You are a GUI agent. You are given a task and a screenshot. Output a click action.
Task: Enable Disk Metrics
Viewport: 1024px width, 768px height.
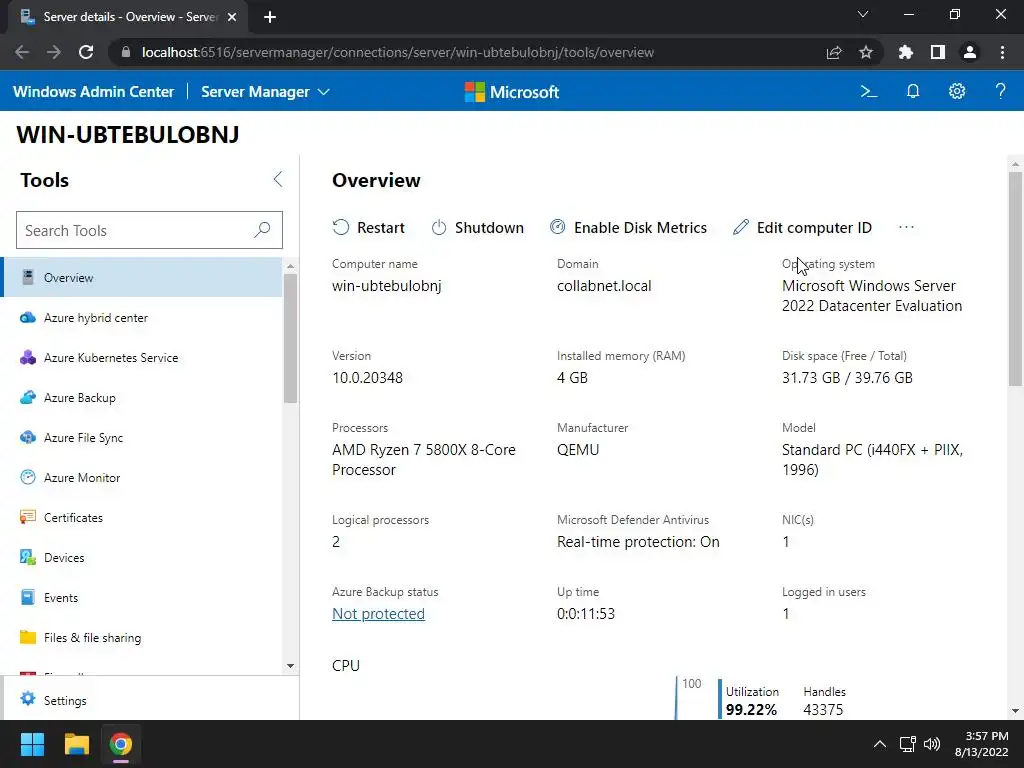coord(628,227)
